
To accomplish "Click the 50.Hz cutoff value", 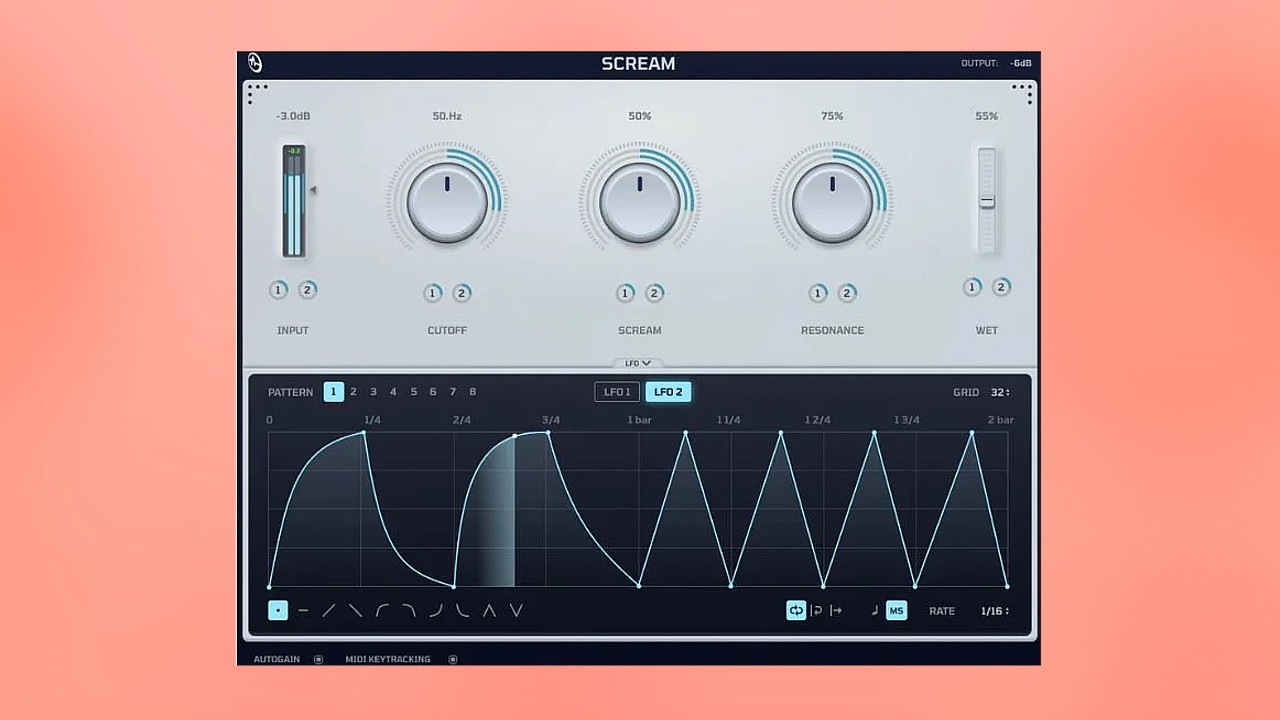I will click(447, 116).
